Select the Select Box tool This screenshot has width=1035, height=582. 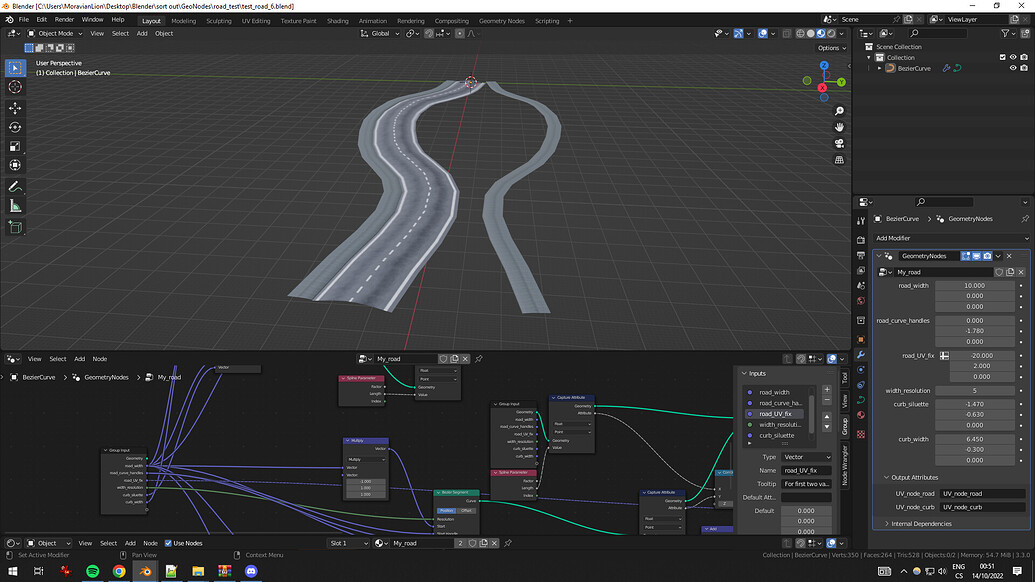point(15,68)
